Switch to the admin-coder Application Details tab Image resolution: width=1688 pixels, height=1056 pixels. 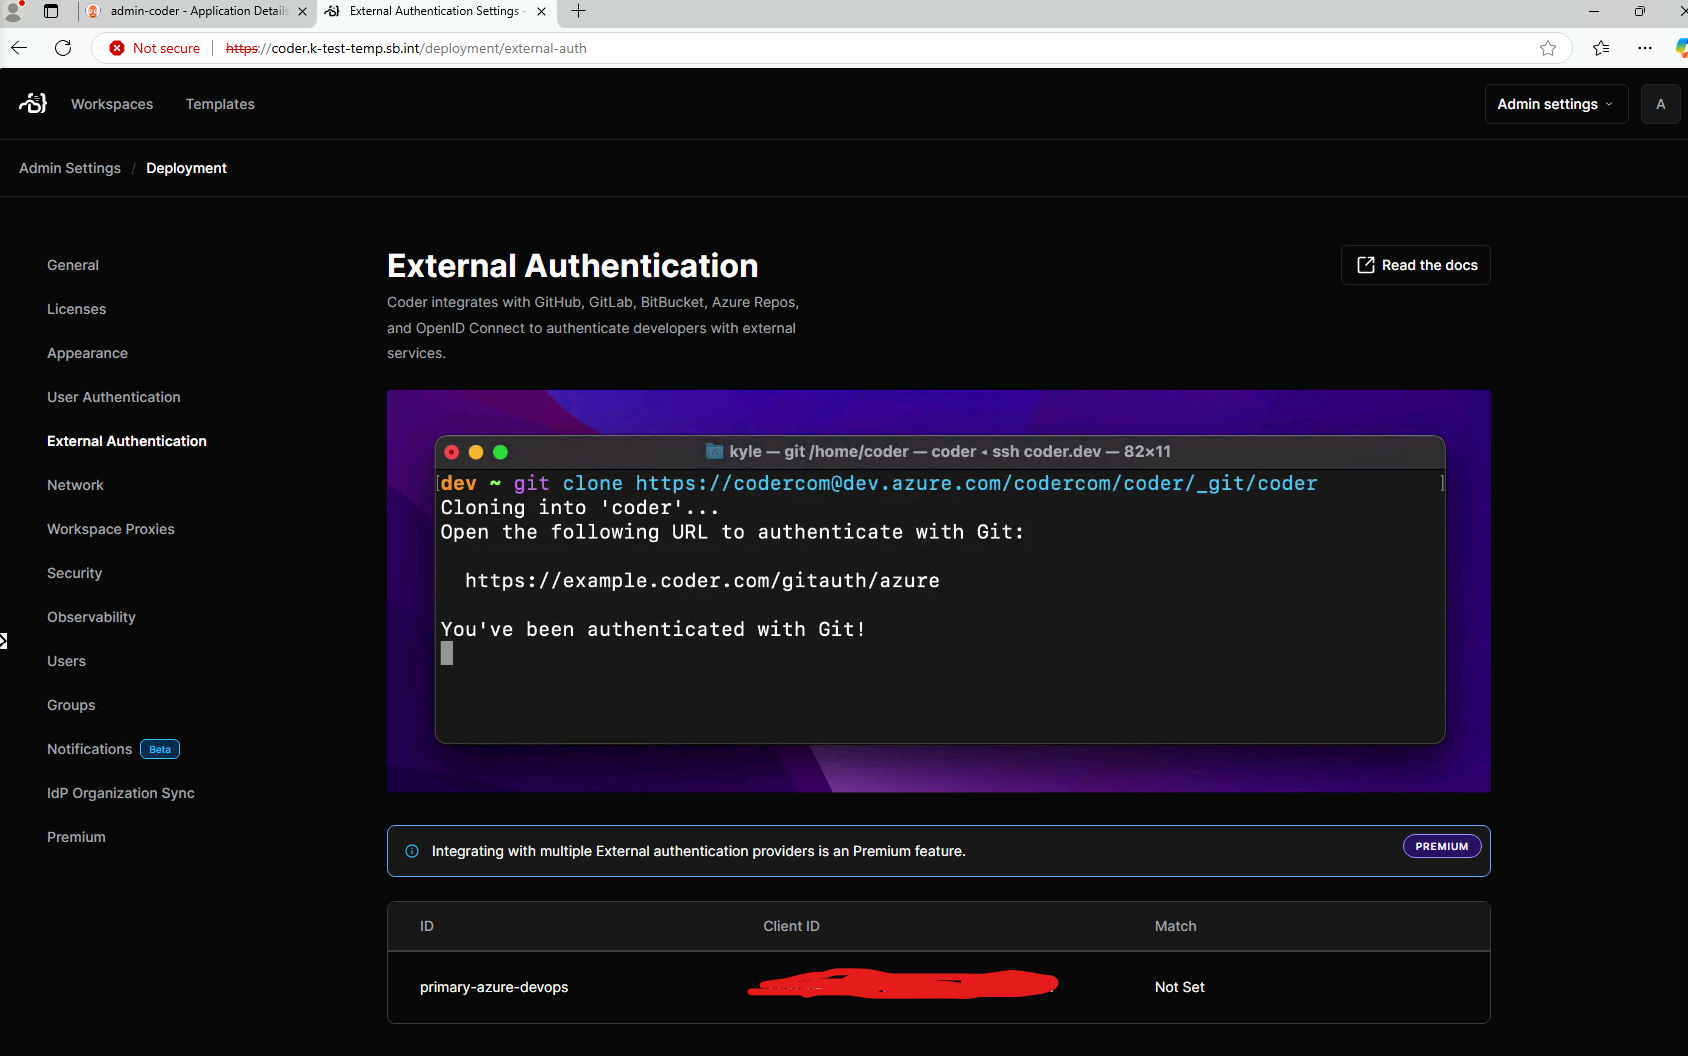tap(195, 12)
